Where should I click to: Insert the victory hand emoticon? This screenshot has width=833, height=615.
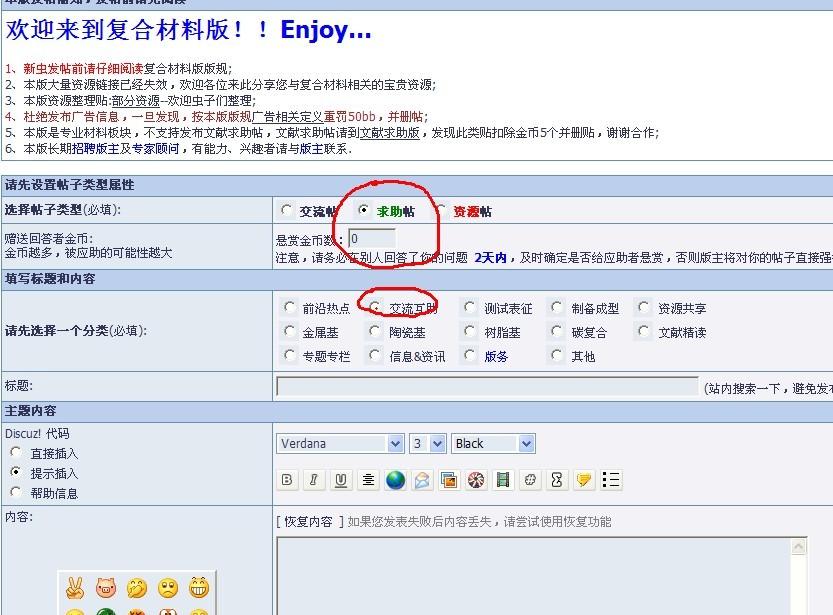pyautogui.click(x=75, y=587)
